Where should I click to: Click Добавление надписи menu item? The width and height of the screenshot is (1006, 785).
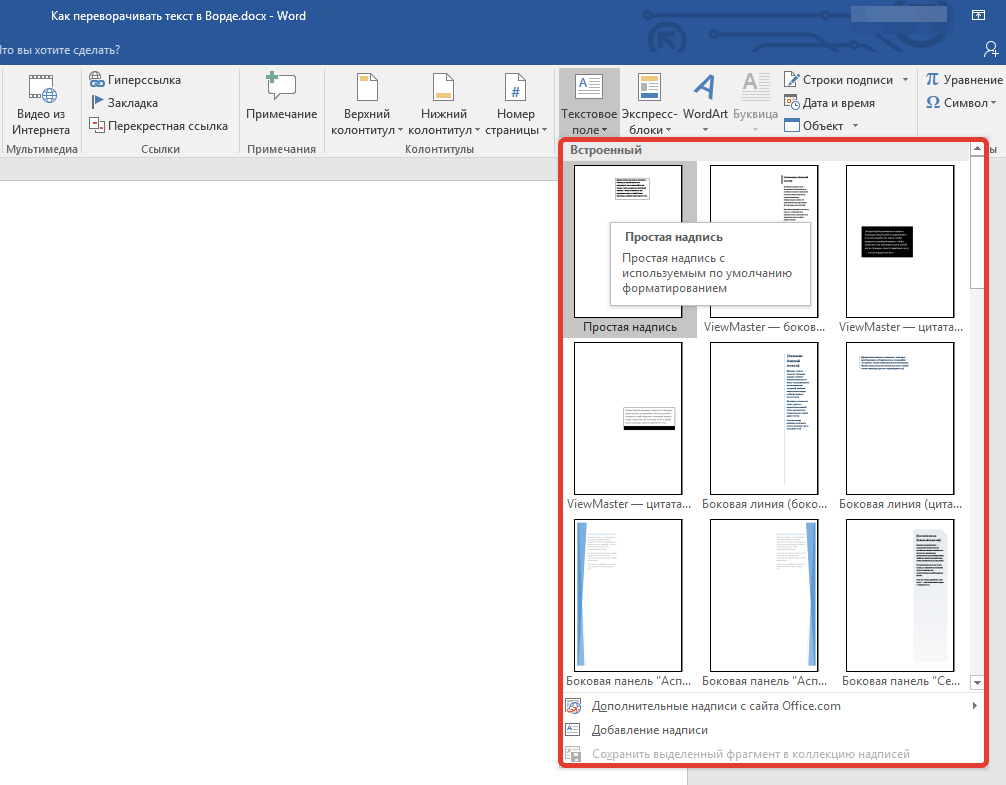[772, 730]
